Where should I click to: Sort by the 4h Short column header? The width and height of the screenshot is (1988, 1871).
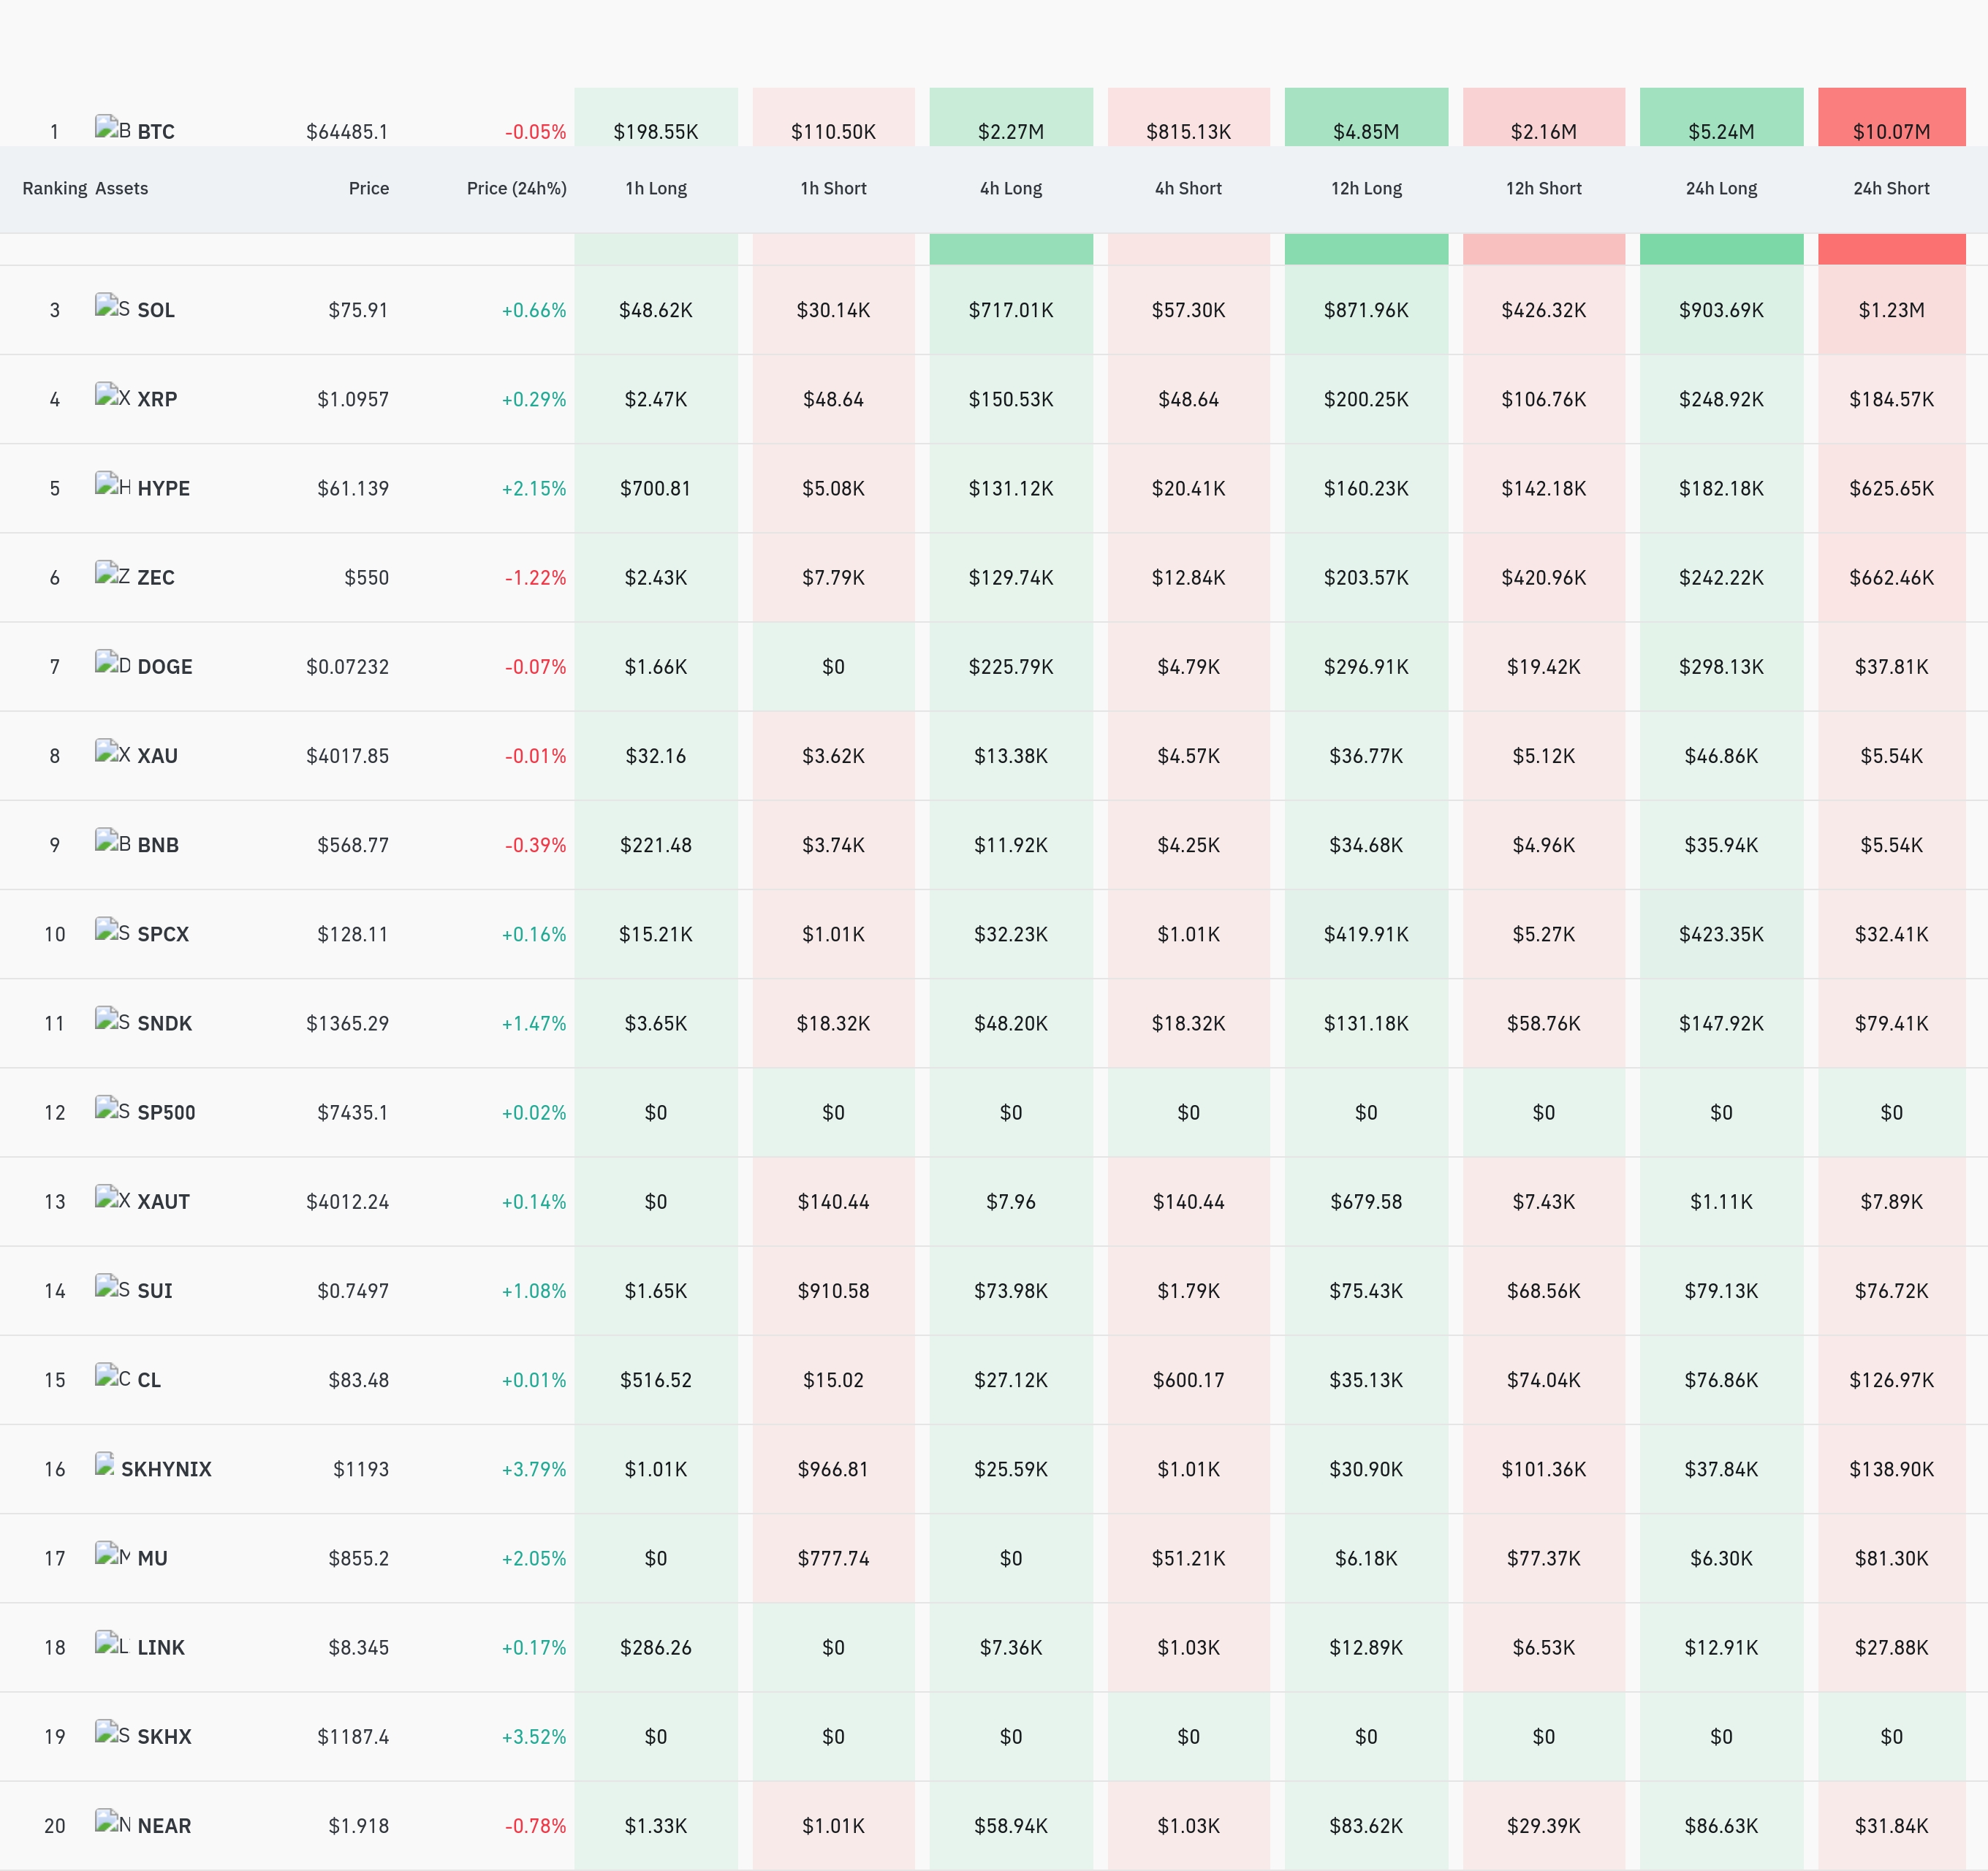[1188, 188]
